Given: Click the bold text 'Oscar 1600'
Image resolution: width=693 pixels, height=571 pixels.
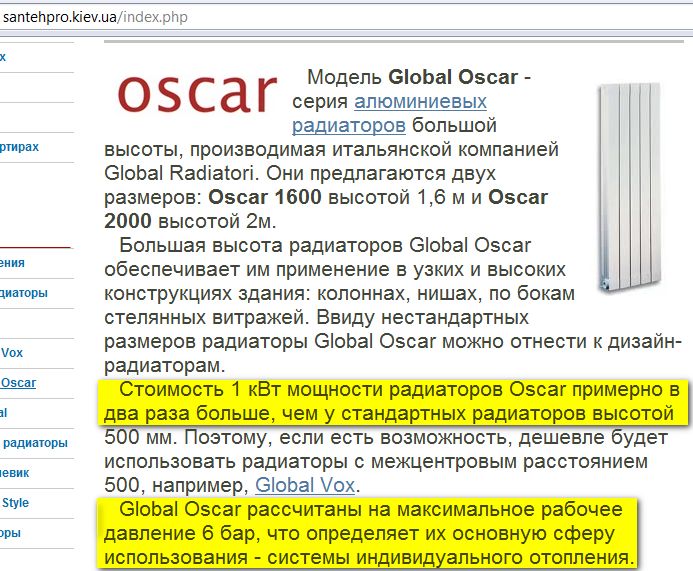Looking at the screenshot, I should [x=265, y=197].
